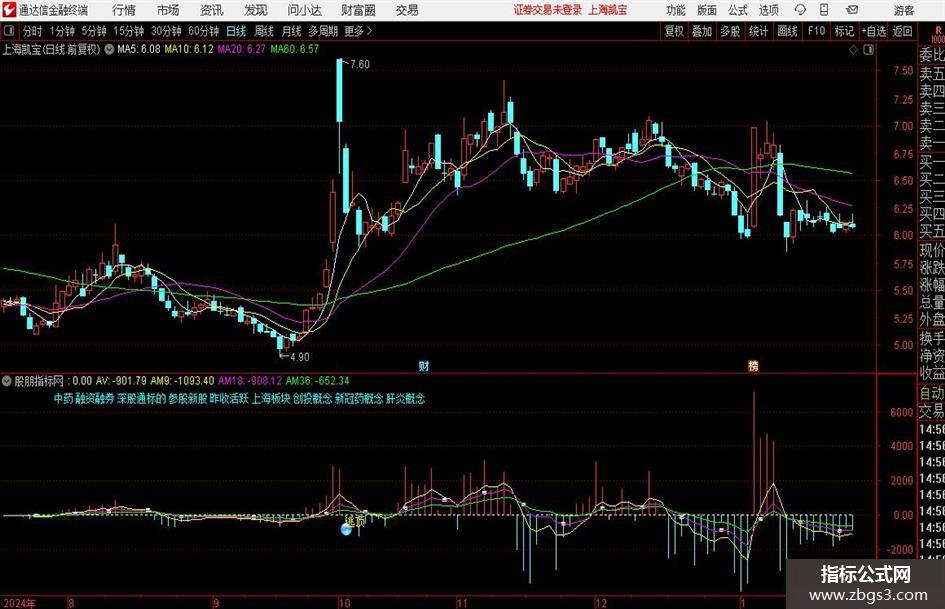Screen dimensions: 945x609
Task: Click the 财 marker on the chart
Action: (424, 365)
